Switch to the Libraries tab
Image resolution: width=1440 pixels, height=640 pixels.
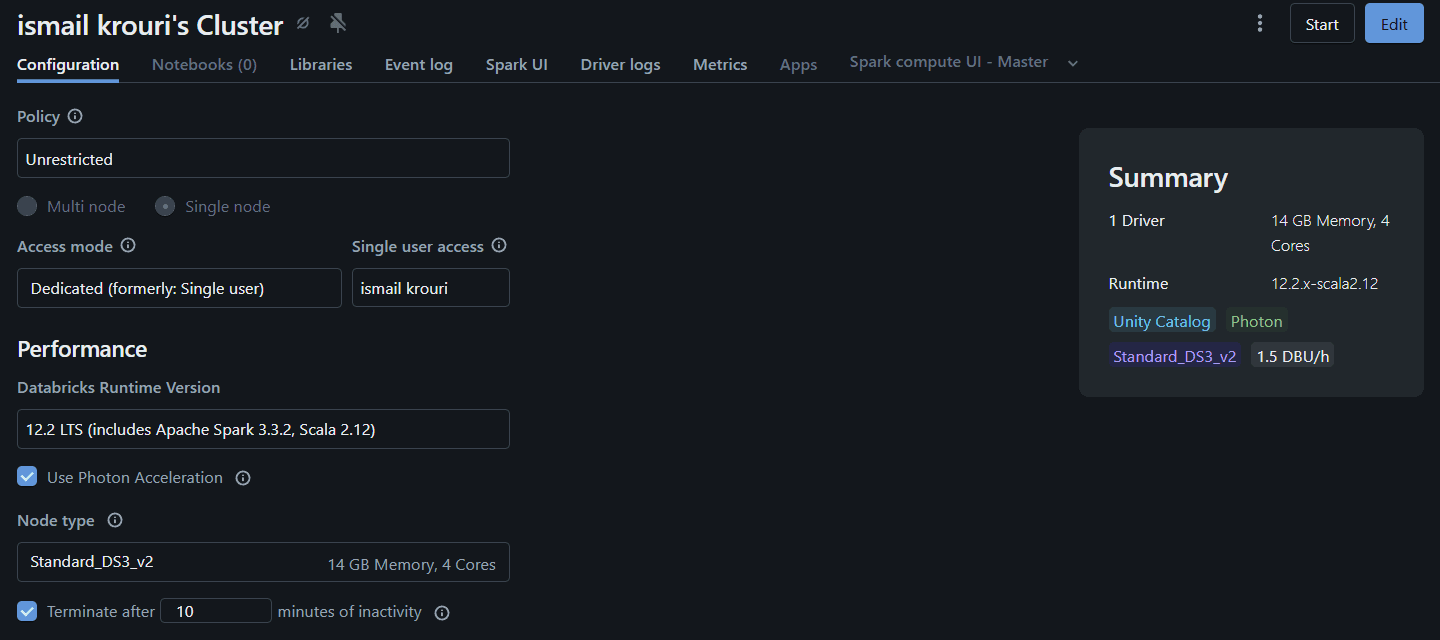[x=321, y=65]
